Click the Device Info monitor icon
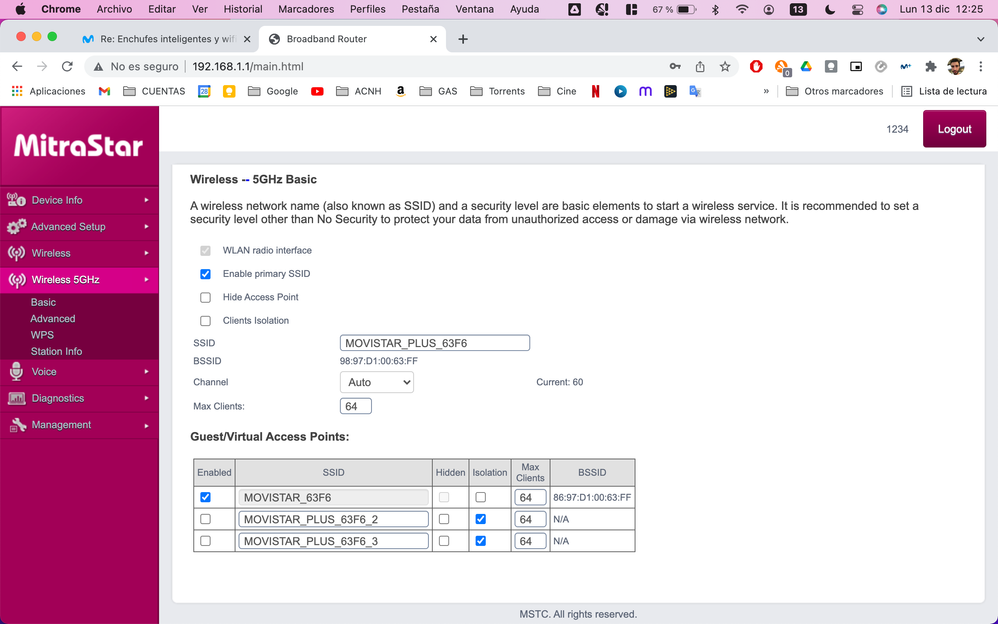 16,200
